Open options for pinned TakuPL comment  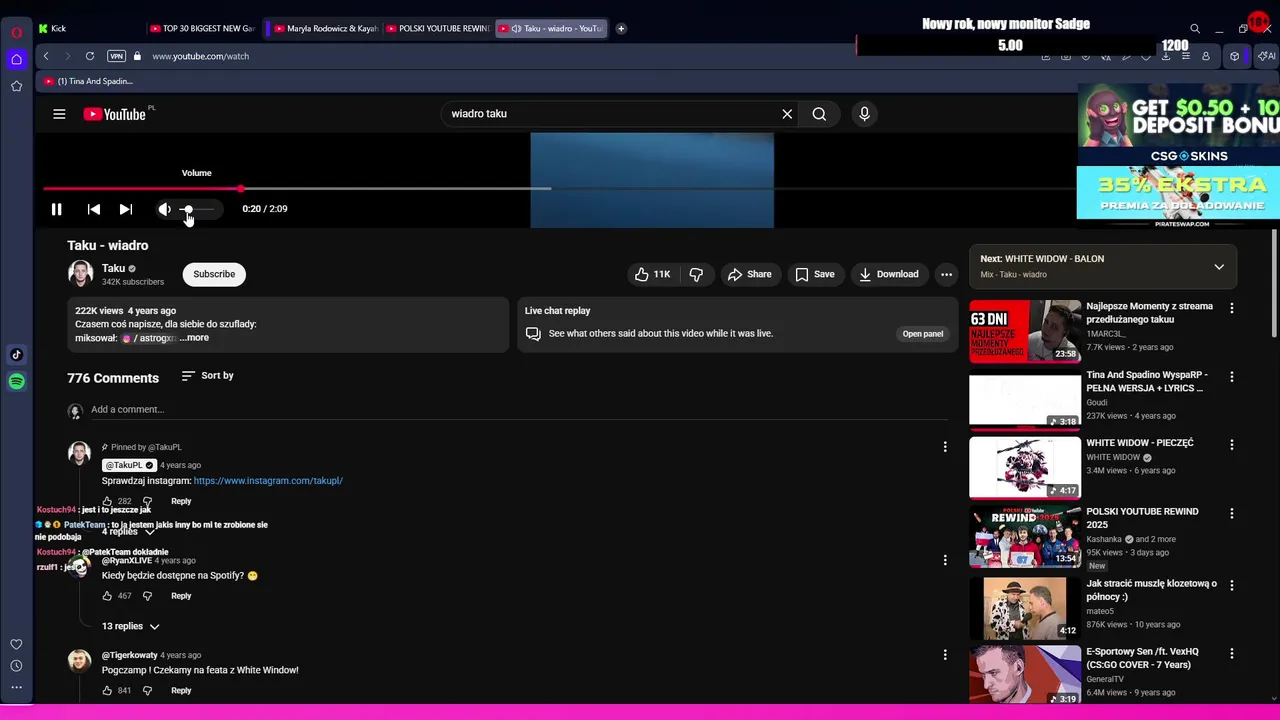[945, 447]
